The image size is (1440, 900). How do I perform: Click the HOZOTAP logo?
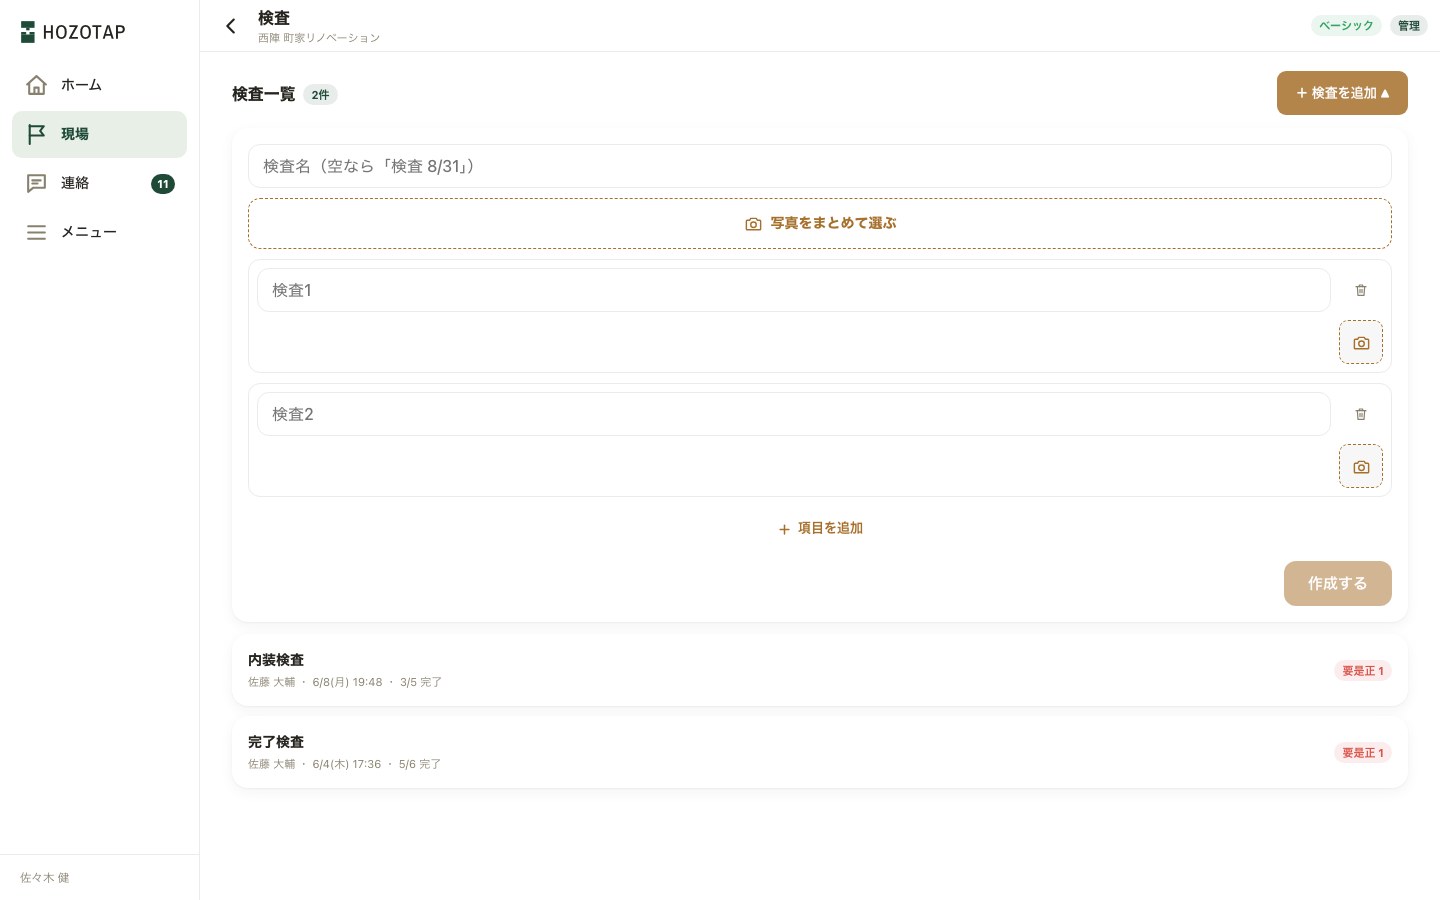[73, 32]
